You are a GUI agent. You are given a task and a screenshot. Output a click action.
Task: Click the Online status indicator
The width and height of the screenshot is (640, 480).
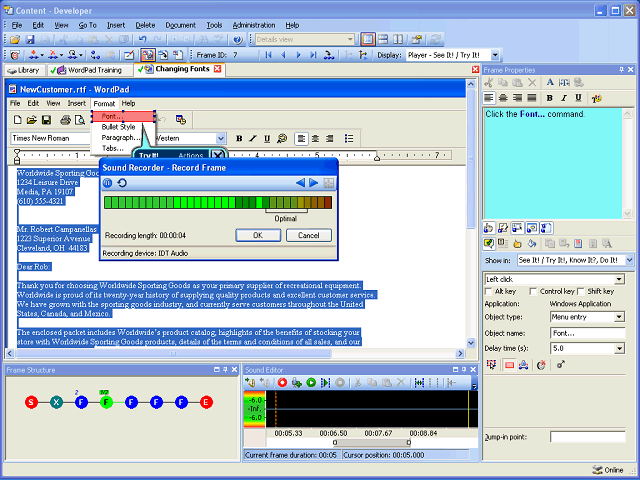608,470
